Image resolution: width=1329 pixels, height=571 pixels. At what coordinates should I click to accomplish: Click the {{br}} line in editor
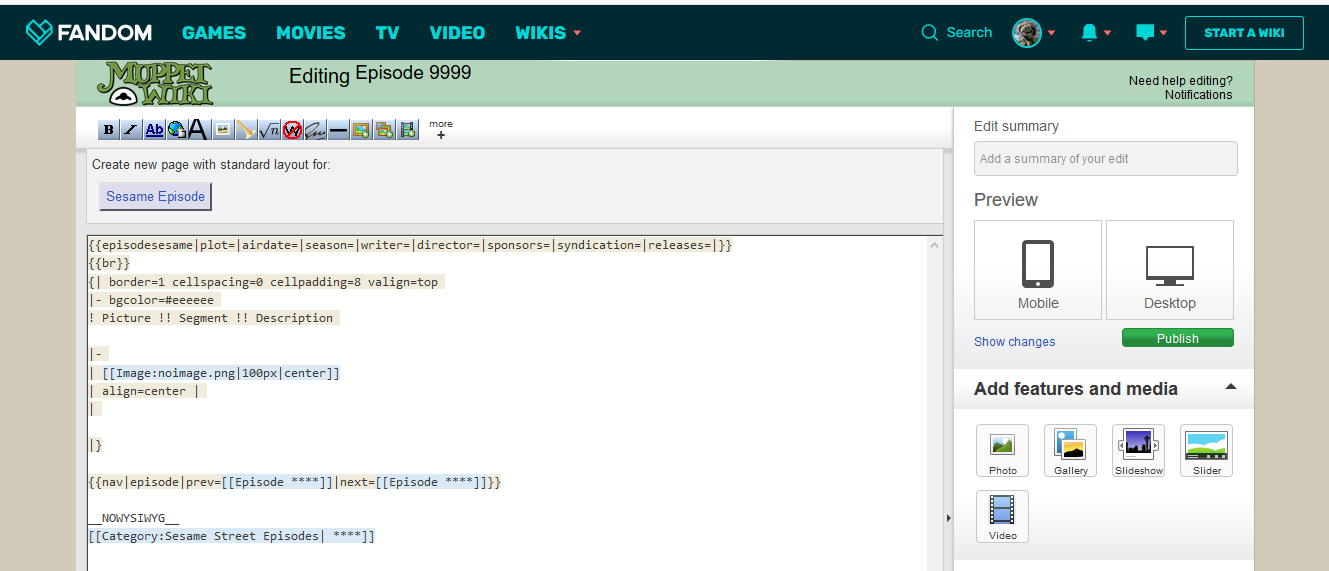pyautogui.click(x=109, y=263)
